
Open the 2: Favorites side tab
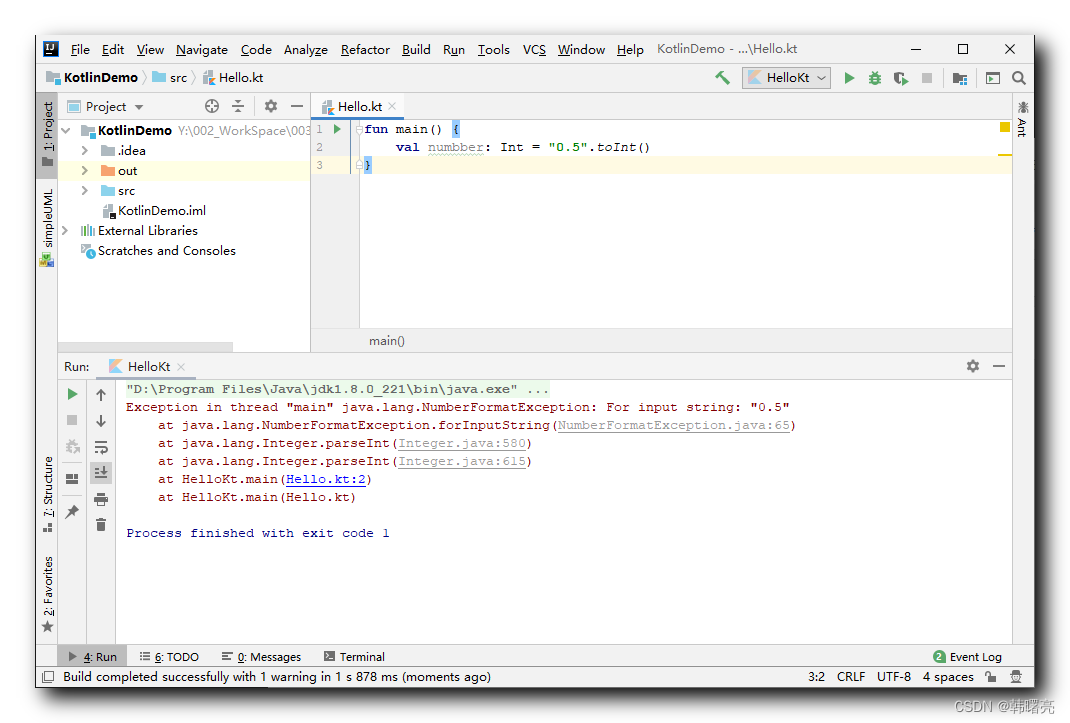pos(47,595)
